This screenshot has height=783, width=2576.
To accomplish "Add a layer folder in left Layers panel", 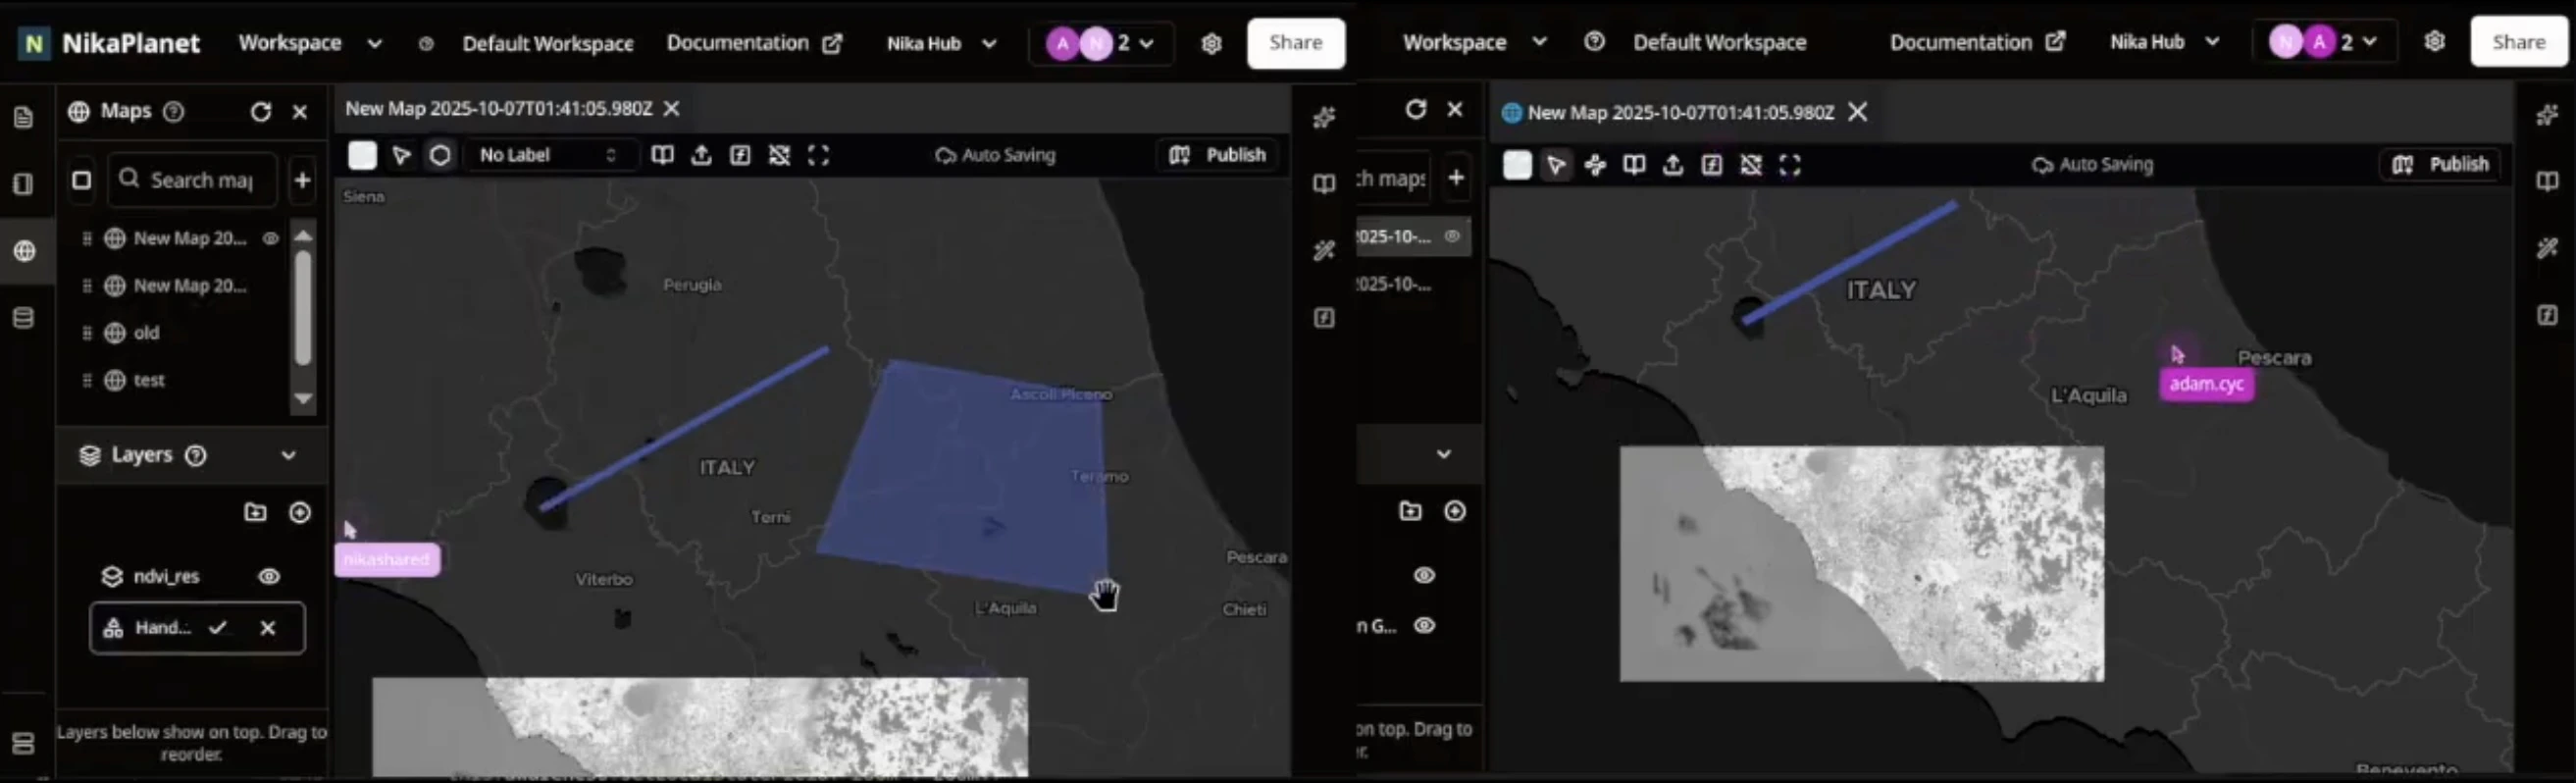I will point(256,512).
